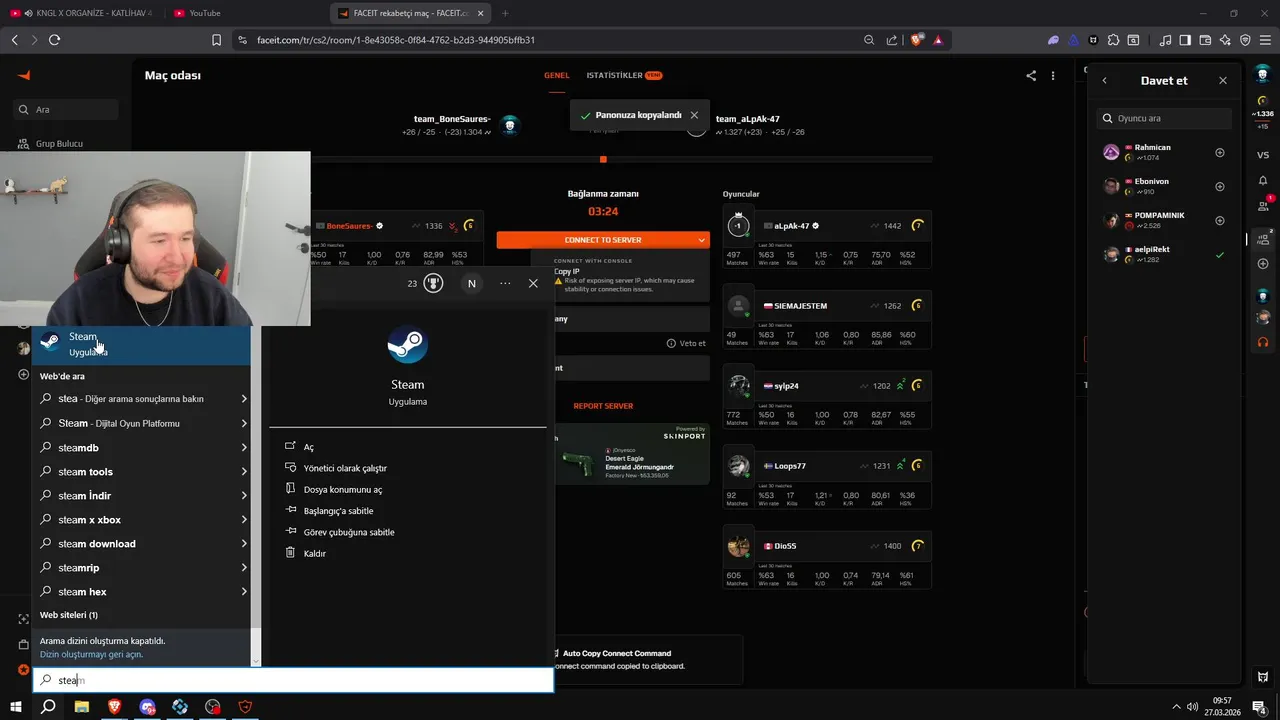The width and height of the screenshot is (1280, 720).
Task: Dismiss the 'Panonuza kopyalandı' toast
Action: [x=694, y=115]
